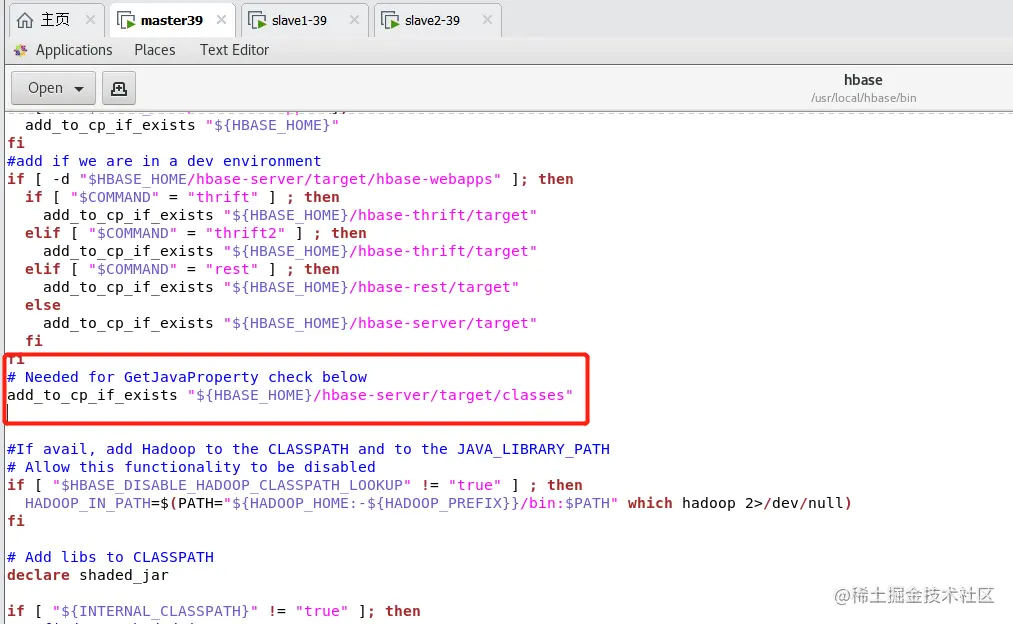Click the INTERNAL_CLASSPATH if line
Viewport: 1013px width, 624px height.
213,611
